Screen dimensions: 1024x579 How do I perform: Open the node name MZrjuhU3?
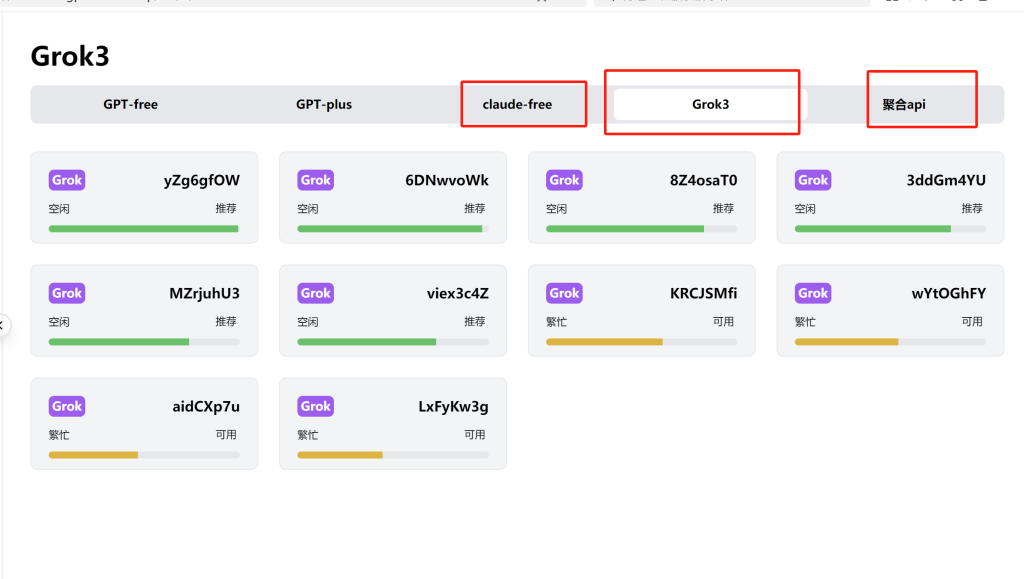click(204, 294)
